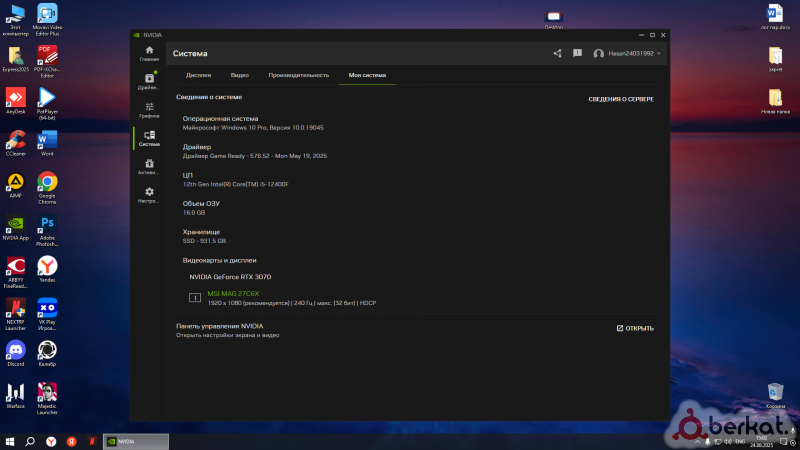Open the Производительность tab
This screenshot has width=800, height=450.
(298, 75)
